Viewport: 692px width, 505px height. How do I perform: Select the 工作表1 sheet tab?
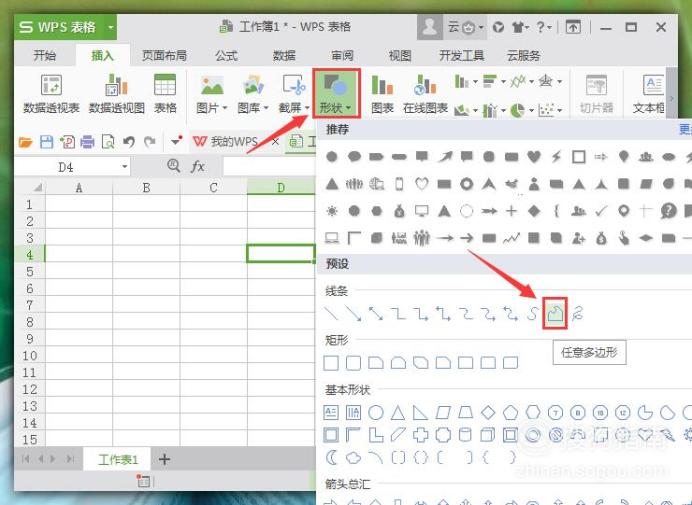[x=117, y=460]
